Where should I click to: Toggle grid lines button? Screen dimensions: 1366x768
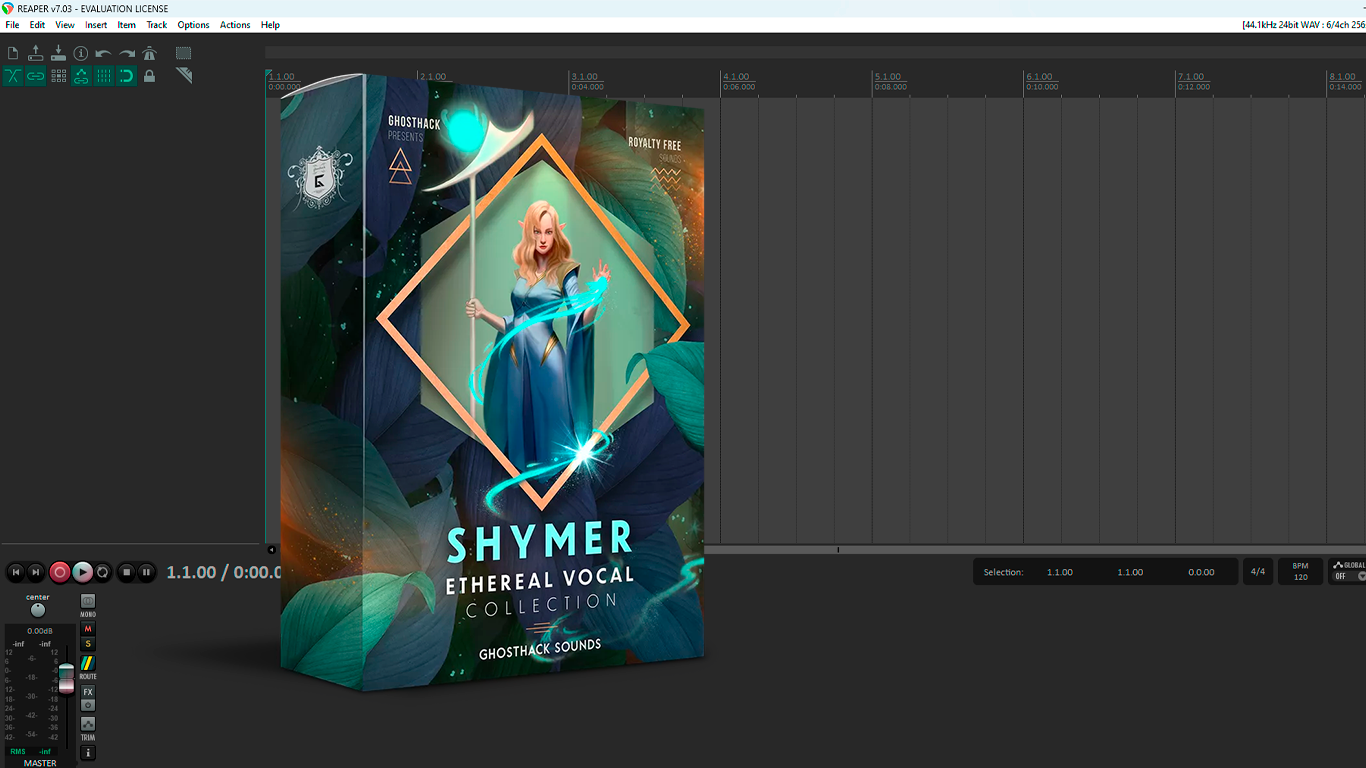point(104,76)
